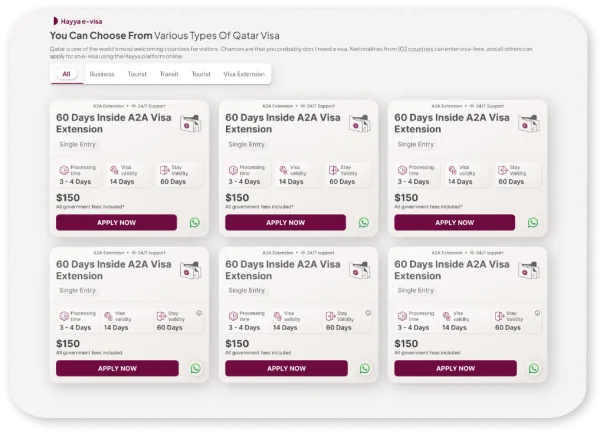Switch to the Transit tab
The image size is (604, 435).
[169, 74]
